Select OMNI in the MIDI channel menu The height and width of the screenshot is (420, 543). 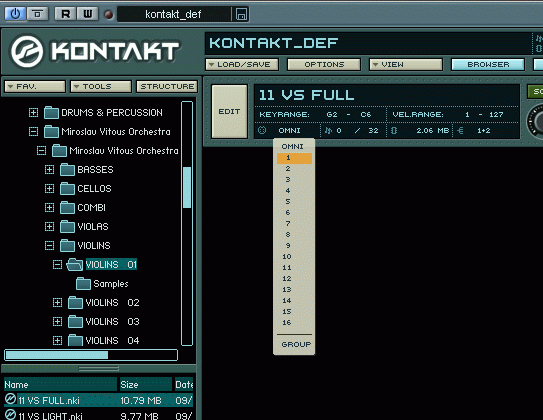tap(294, 146)
